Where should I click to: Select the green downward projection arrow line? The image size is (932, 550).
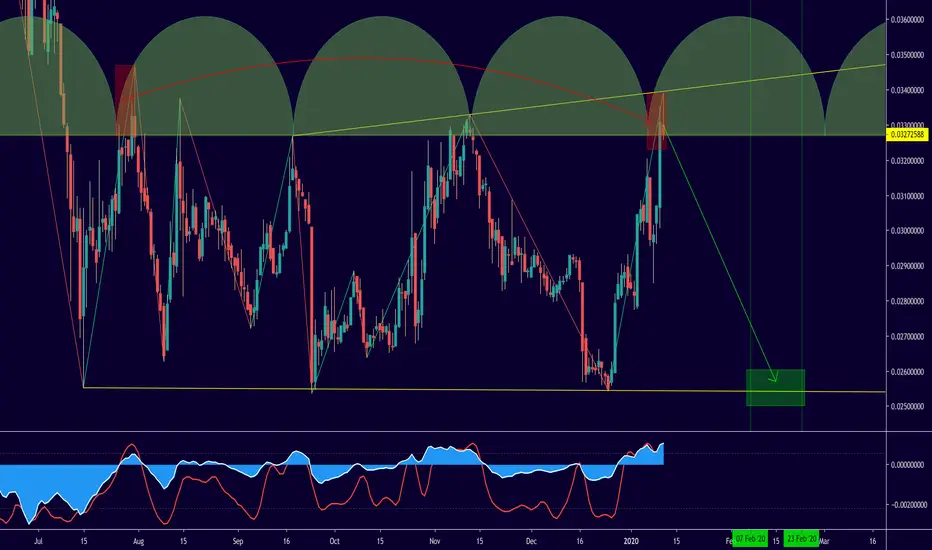(x=719, y=253)
